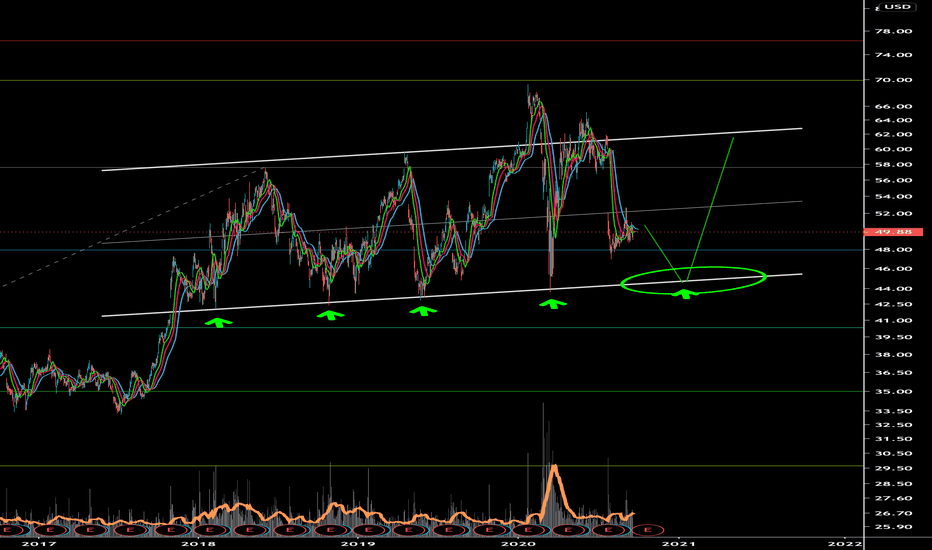Click the 2020 label on time axis
The height and width of the screenshot is (550, 932).
tap(518, 543)
